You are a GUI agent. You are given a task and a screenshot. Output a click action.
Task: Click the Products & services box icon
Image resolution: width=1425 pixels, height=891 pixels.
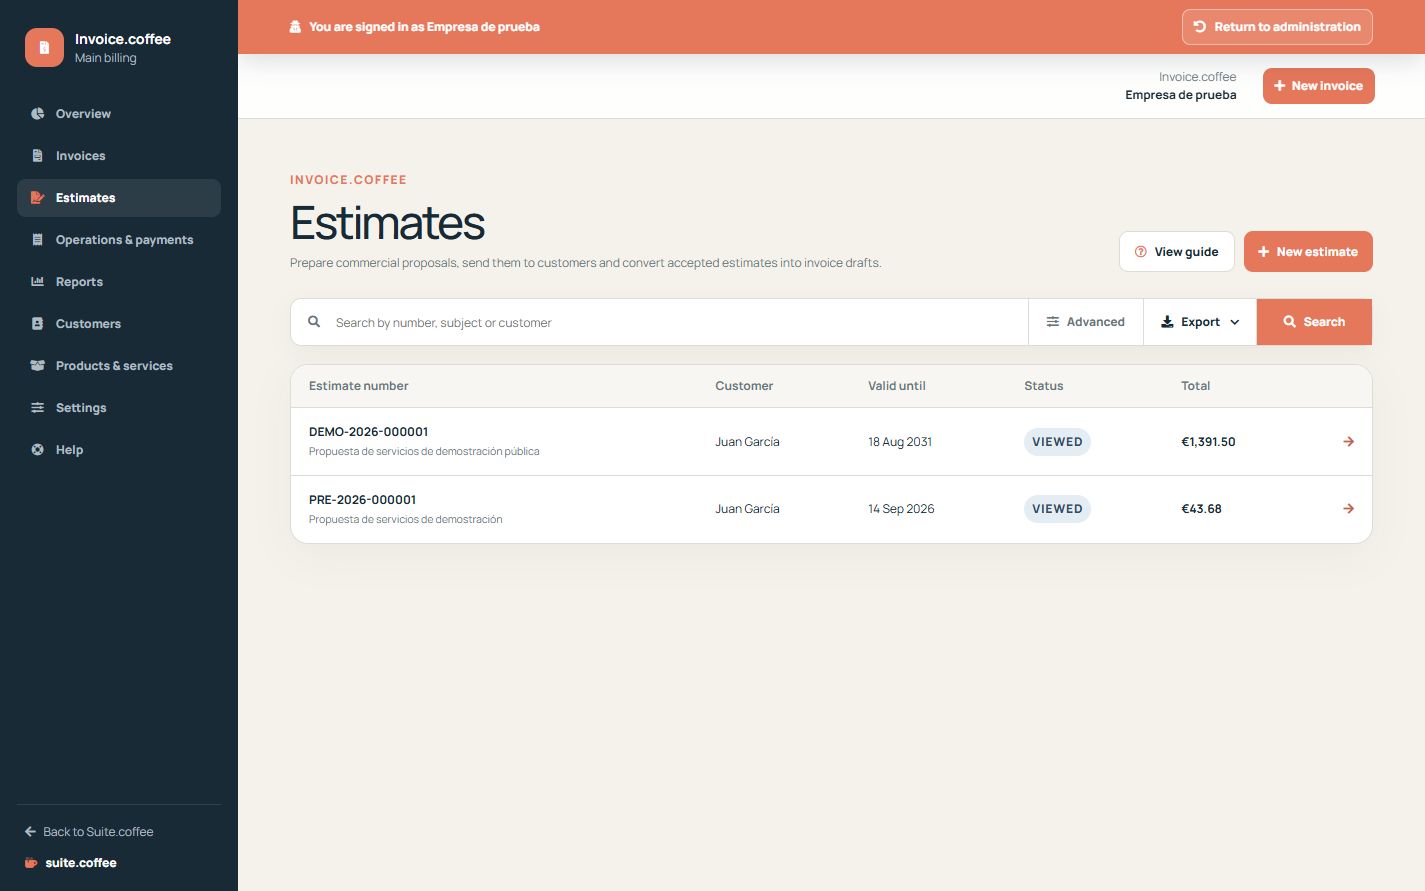(x=37, y=366)
